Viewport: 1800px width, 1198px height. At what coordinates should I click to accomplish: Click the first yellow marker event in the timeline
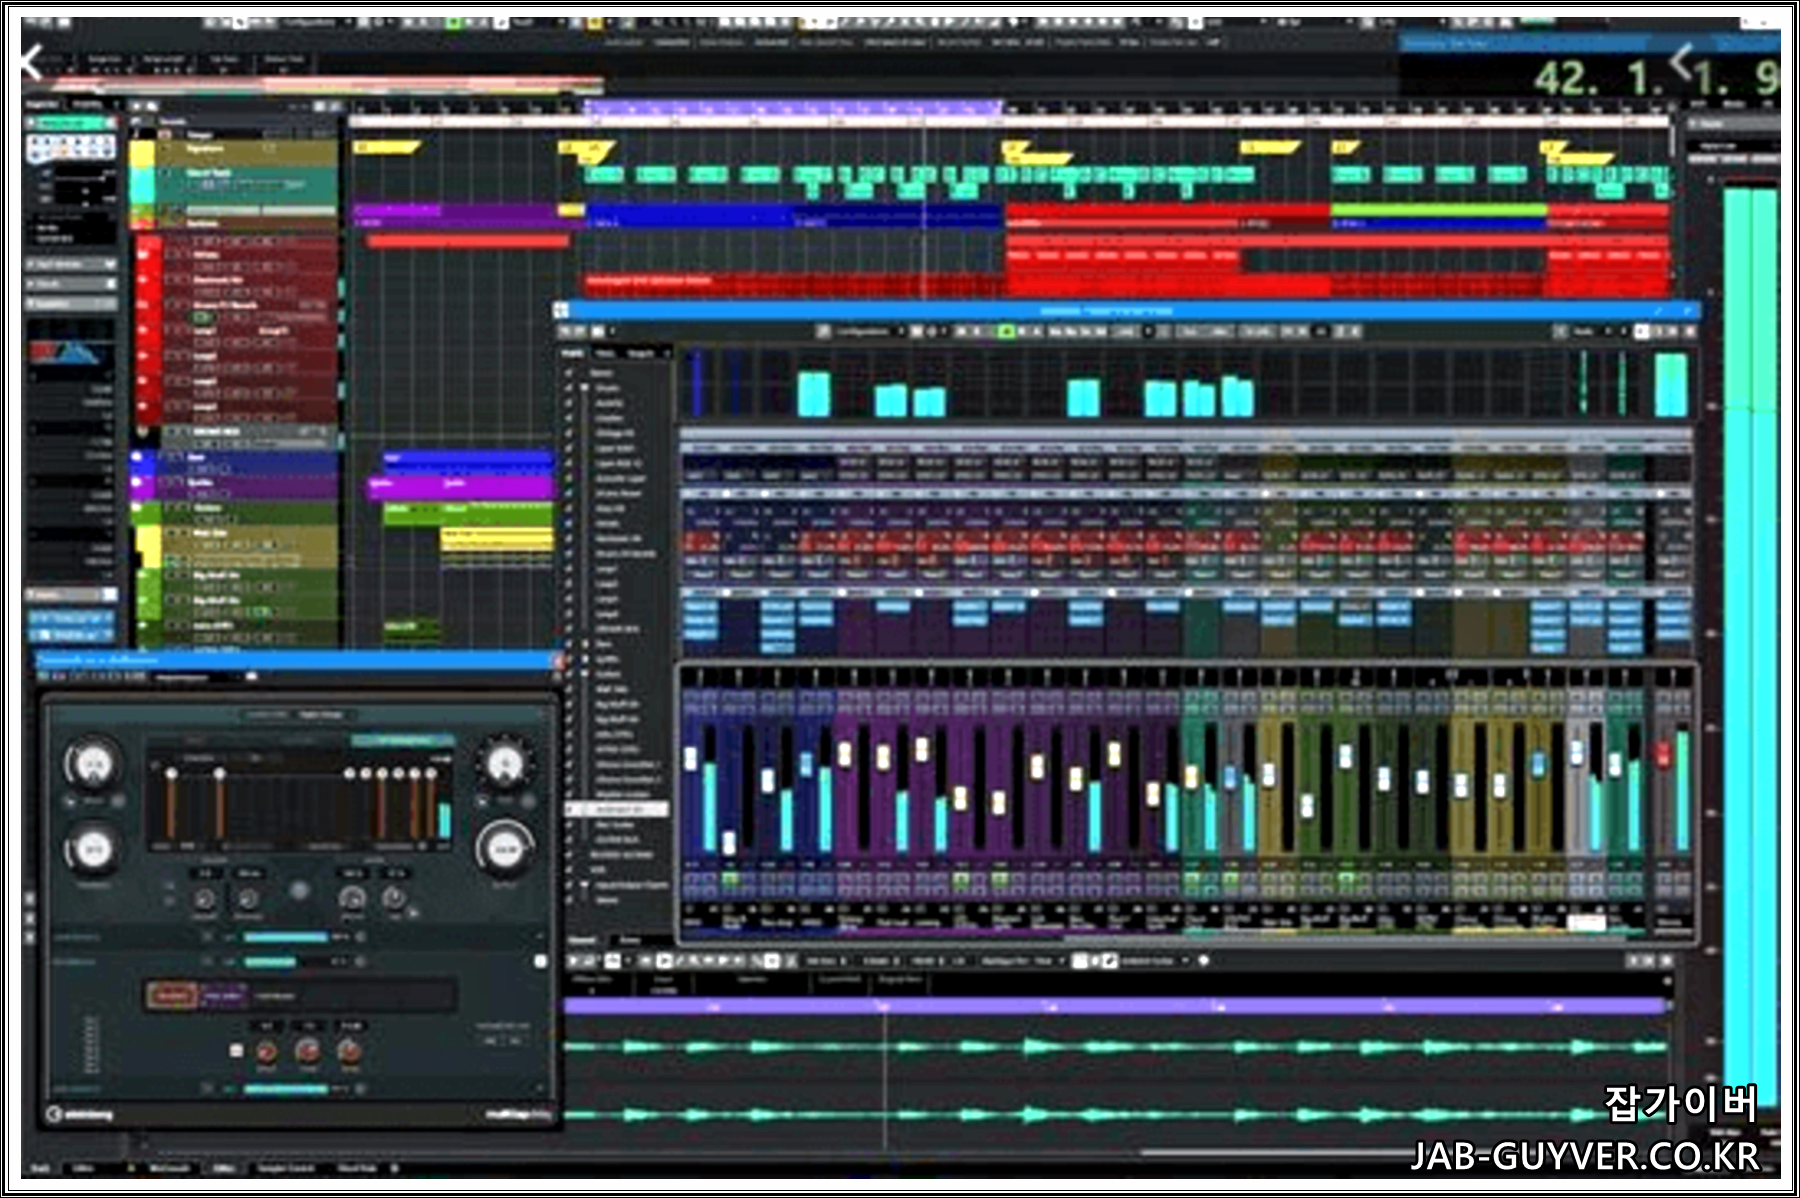click(x=385, y=148)
